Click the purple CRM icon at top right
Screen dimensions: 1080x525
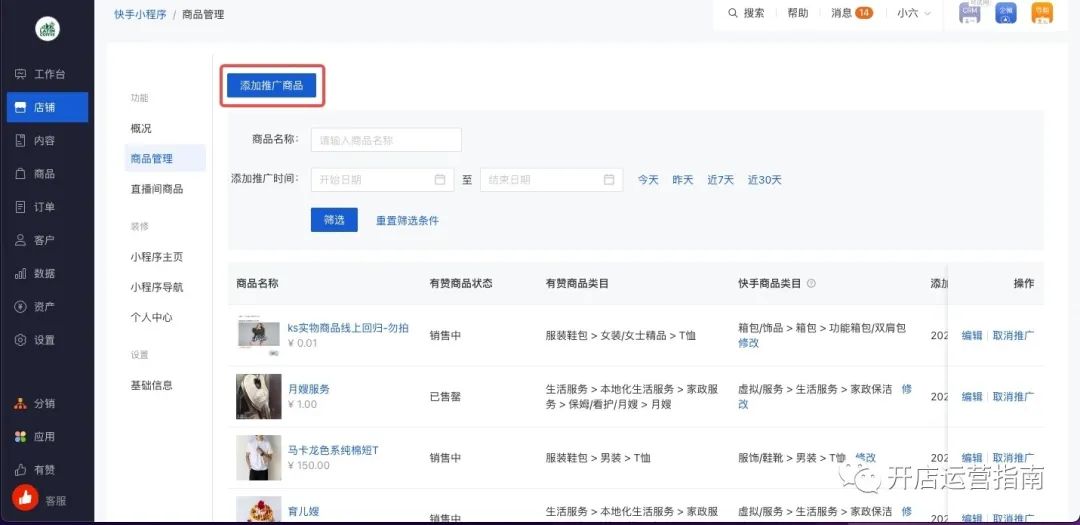(969, 13)
